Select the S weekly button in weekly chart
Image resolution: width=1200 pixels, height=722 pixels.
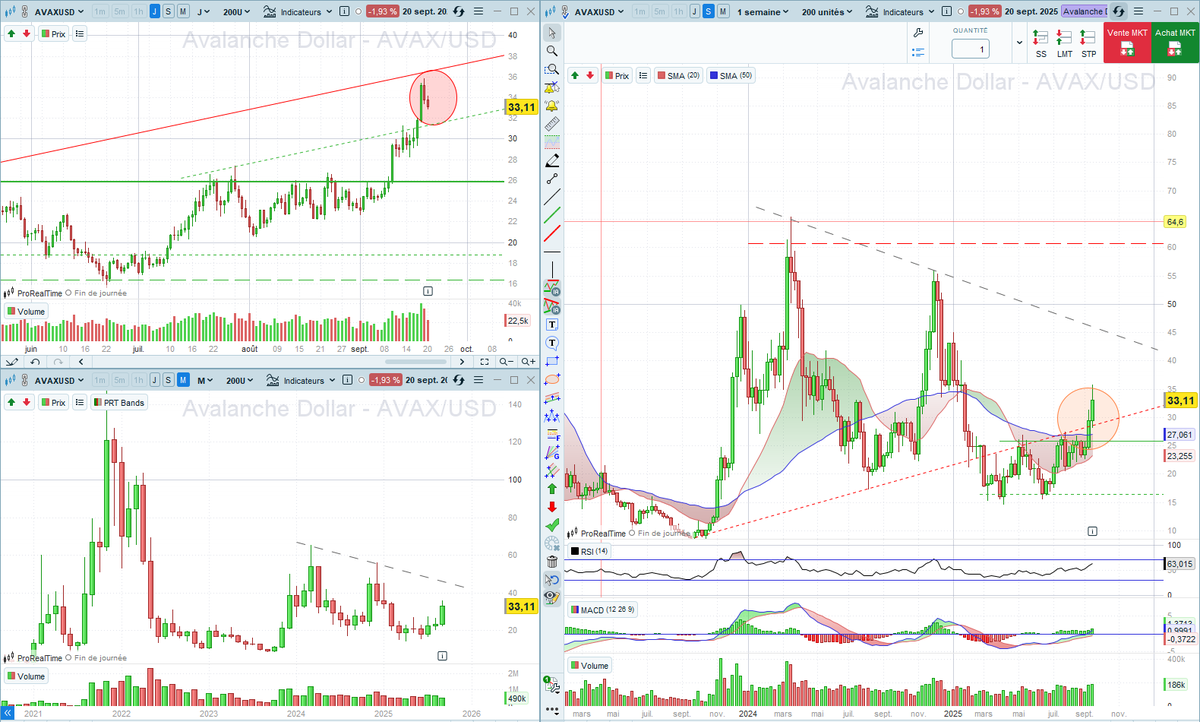click(707, 11)
